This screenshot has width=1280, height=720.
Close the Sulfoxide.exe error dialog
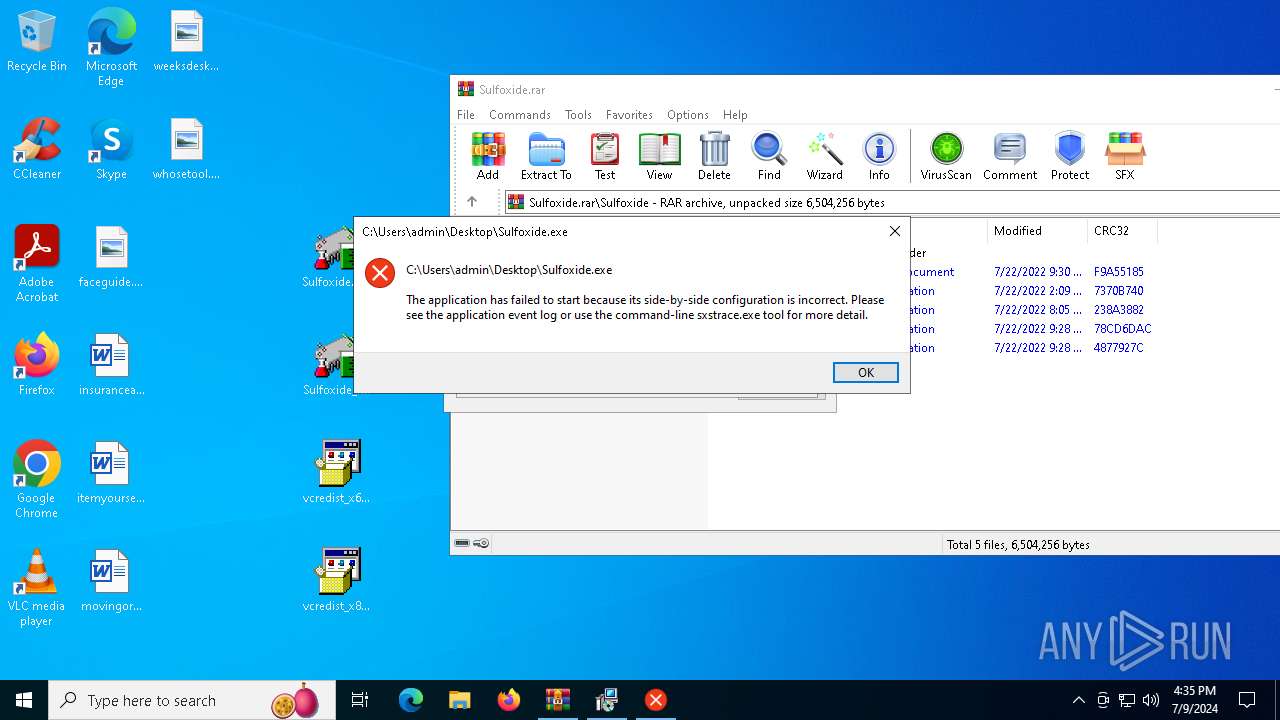(x=895, y=231)
